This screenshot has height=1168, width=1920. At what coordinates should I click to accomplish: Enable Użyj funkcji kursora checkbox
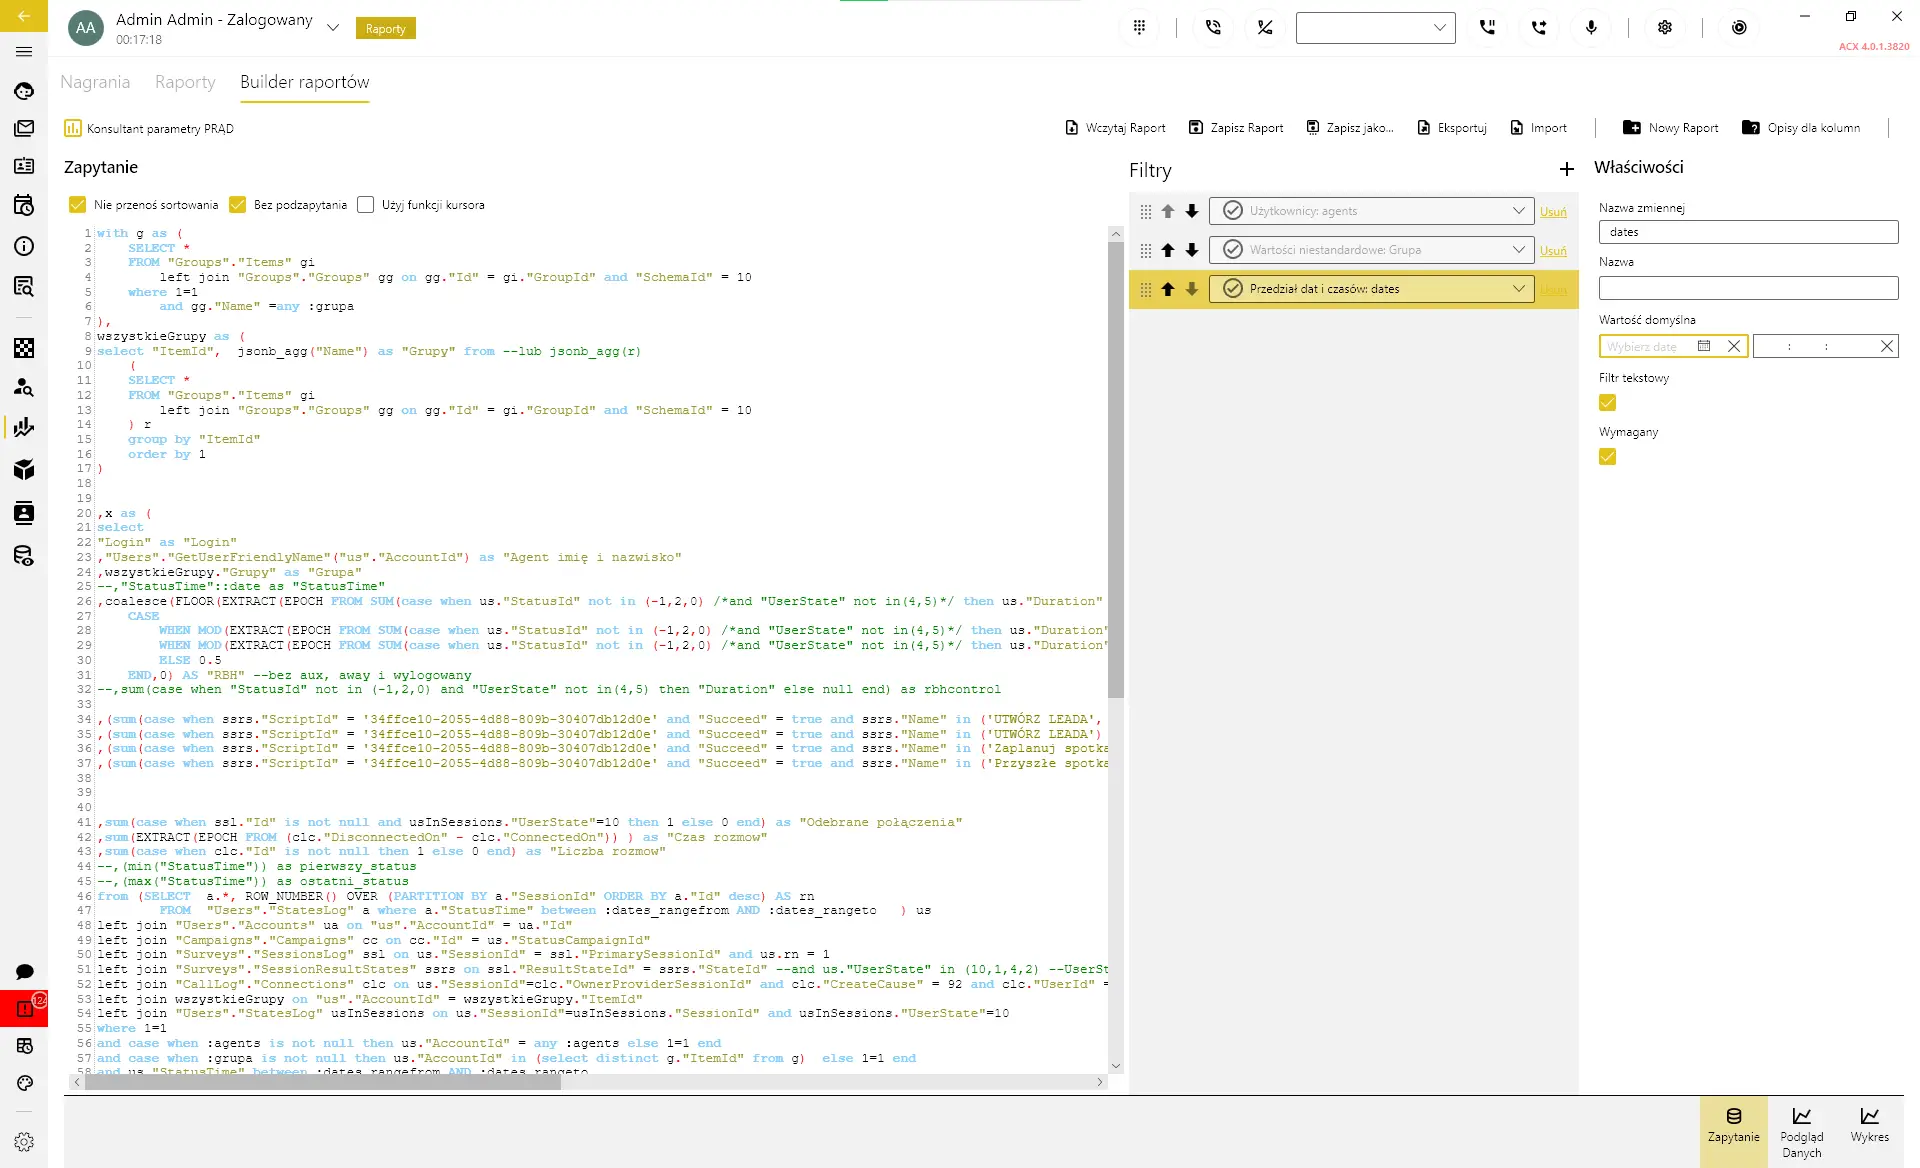[366, 205]
